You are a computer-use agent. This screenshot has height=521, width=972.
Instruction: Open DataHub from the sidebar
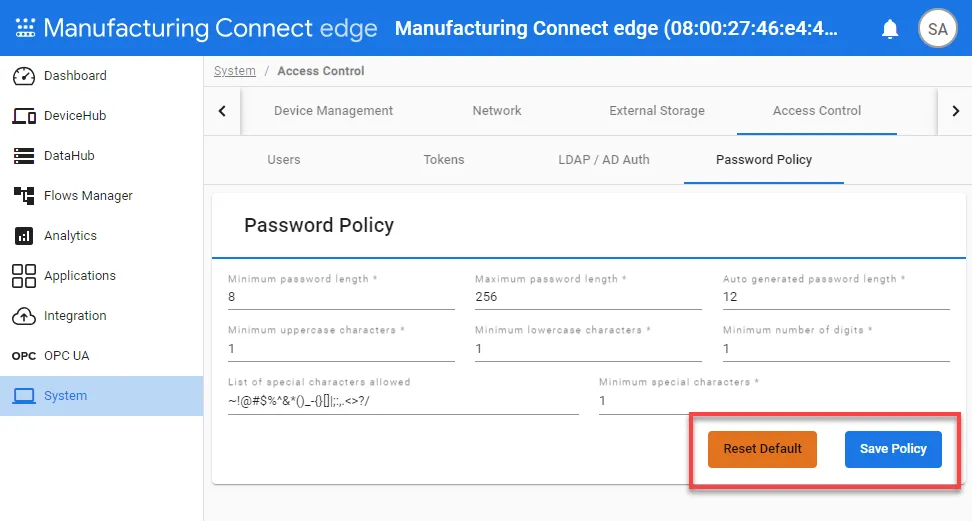click(101, 156)
